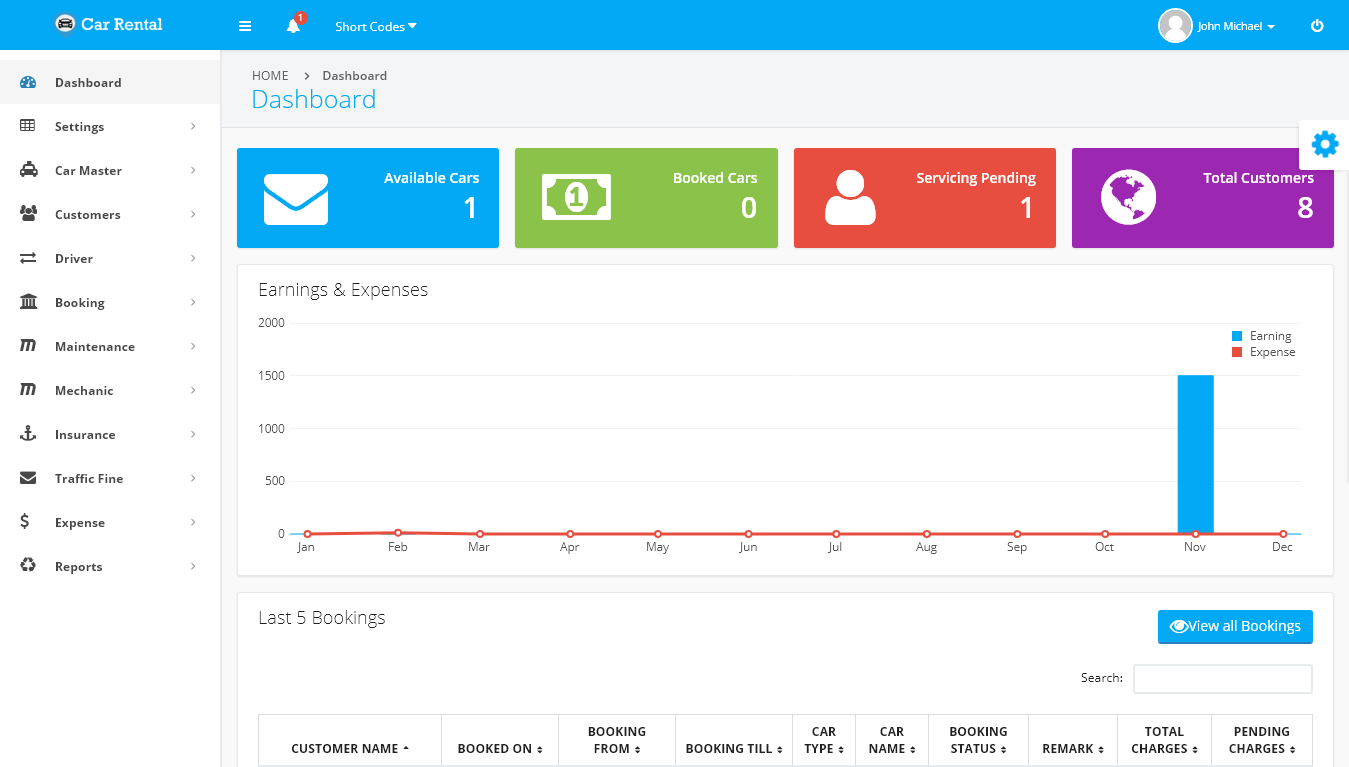The image size is (1349, 767).
Task: Click the Car Rental logo
Action: tap(109, 24)
